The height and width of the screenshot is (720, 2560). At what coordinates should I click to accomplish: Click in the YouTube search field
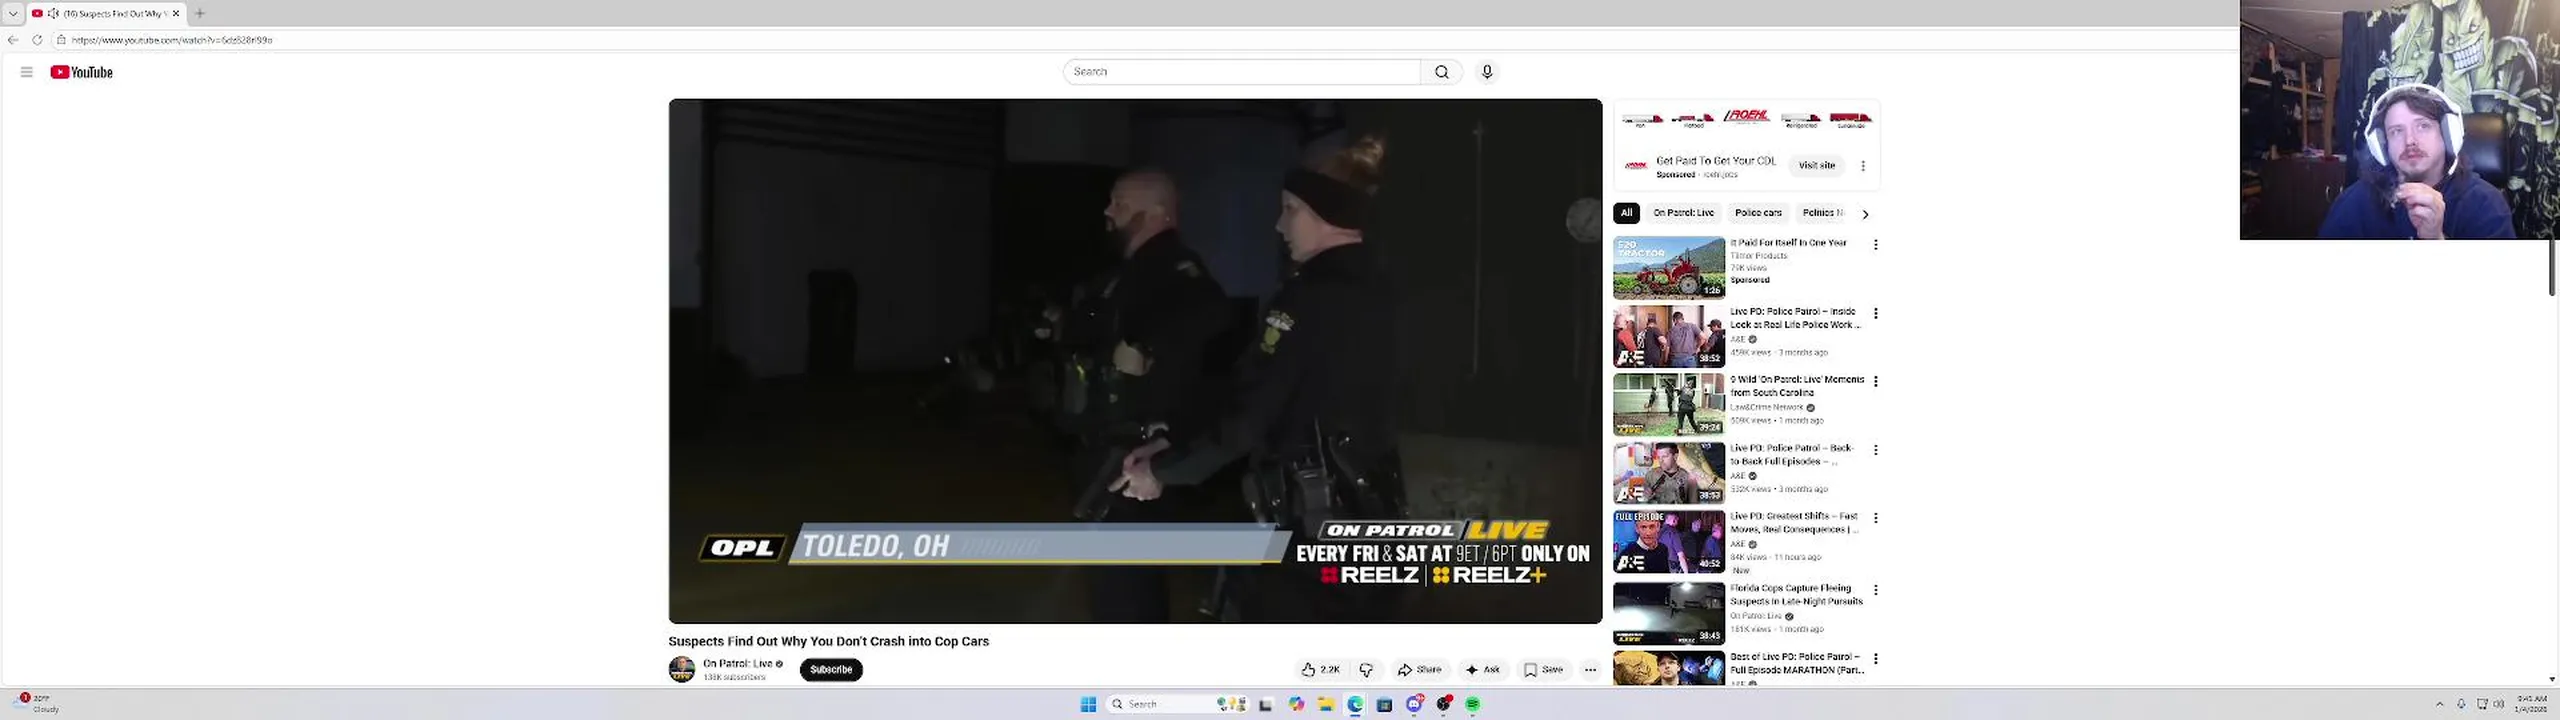pos(1242,72)
